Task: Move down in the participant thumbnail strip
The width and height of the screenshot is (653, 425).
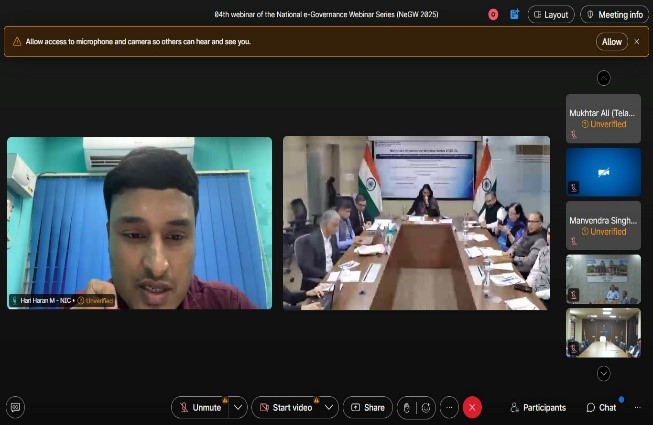Action: [603, 373]
